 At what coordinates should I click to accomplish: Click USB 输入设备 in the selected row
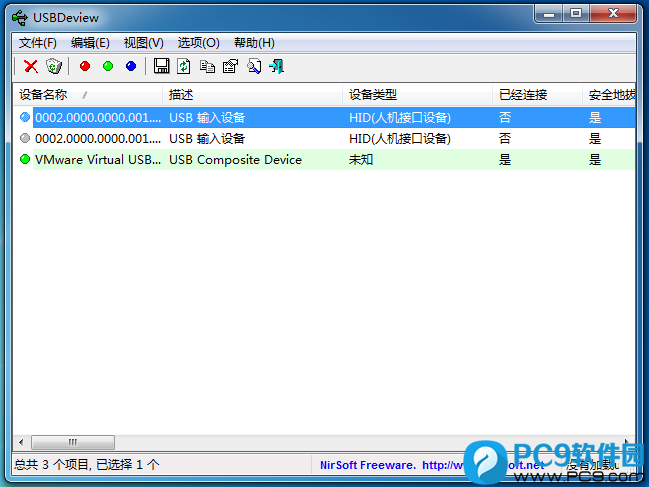click(x=207, y=118)
